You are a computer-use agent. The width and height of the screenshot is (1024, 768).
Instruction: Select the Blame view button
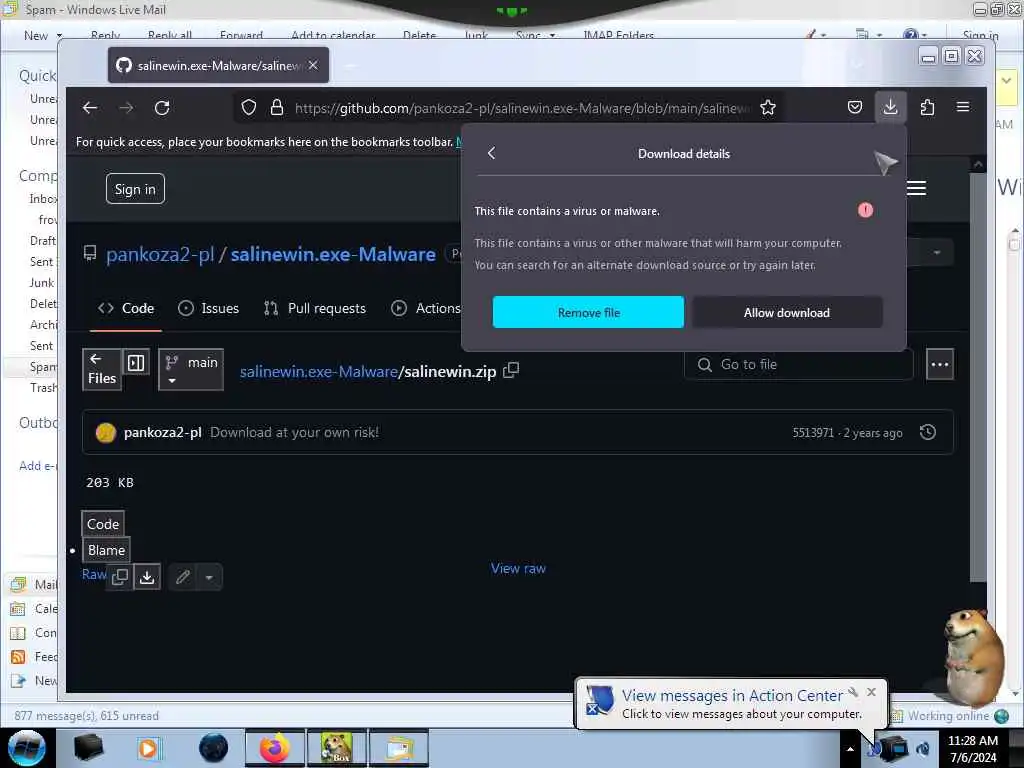click(106, 550)
